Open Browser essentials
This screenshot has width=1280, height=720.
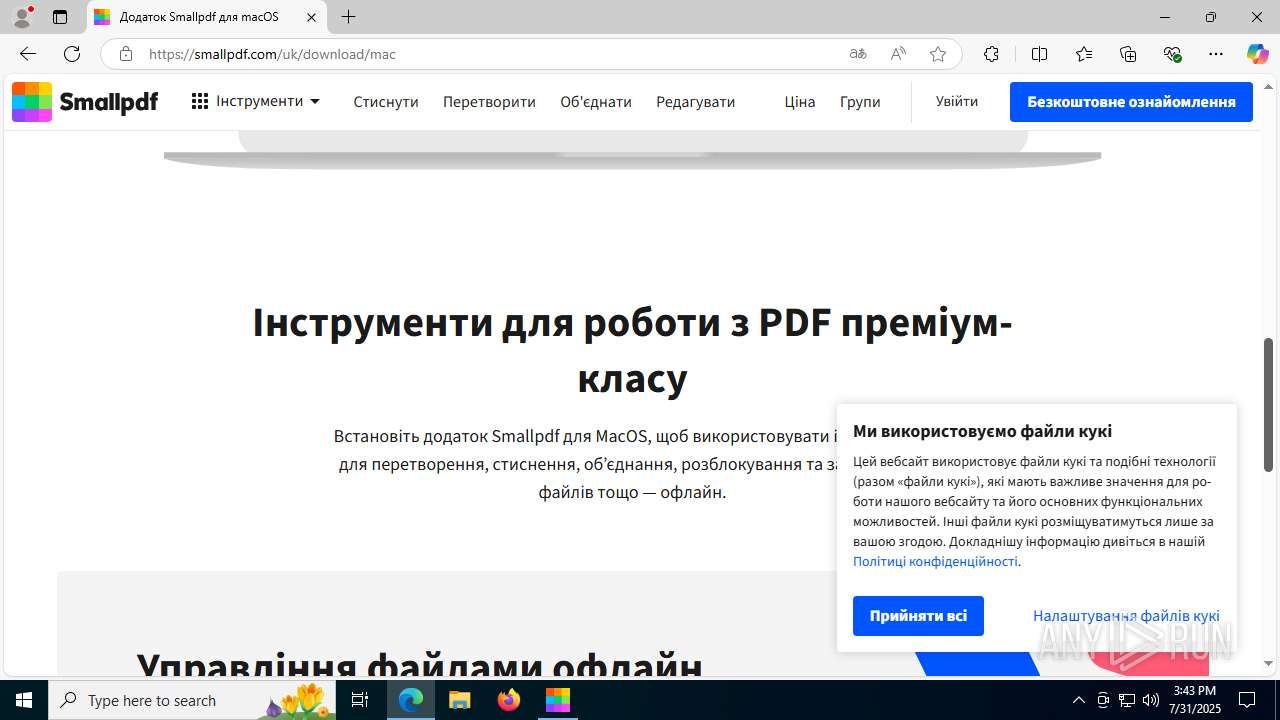1173,54
